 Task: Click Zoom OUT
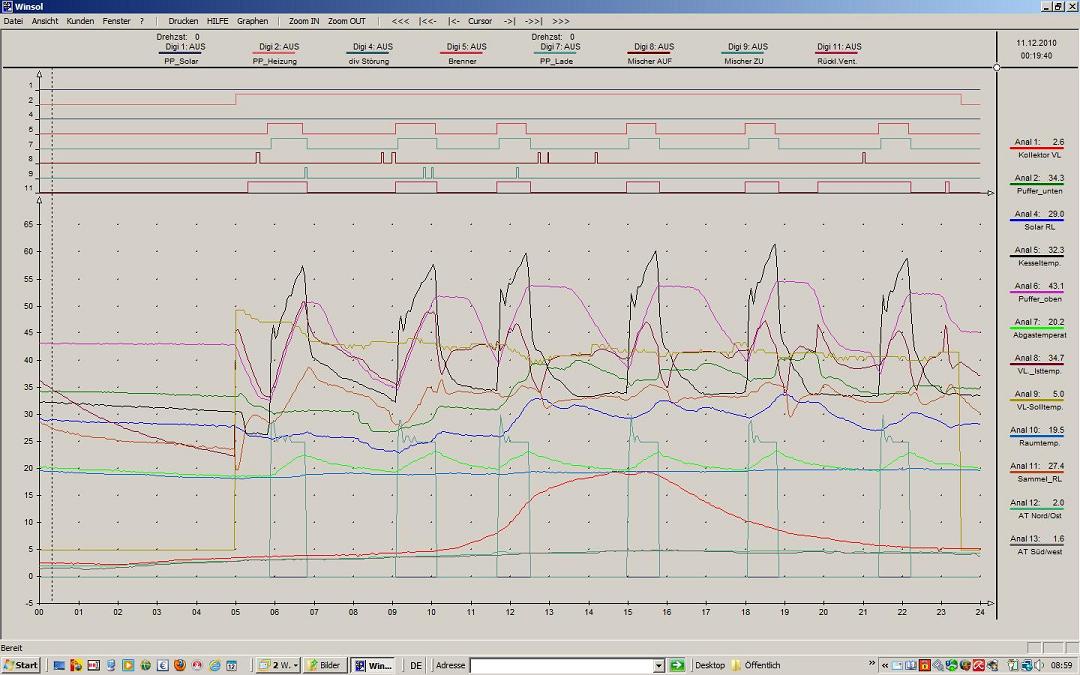(346, 21)
